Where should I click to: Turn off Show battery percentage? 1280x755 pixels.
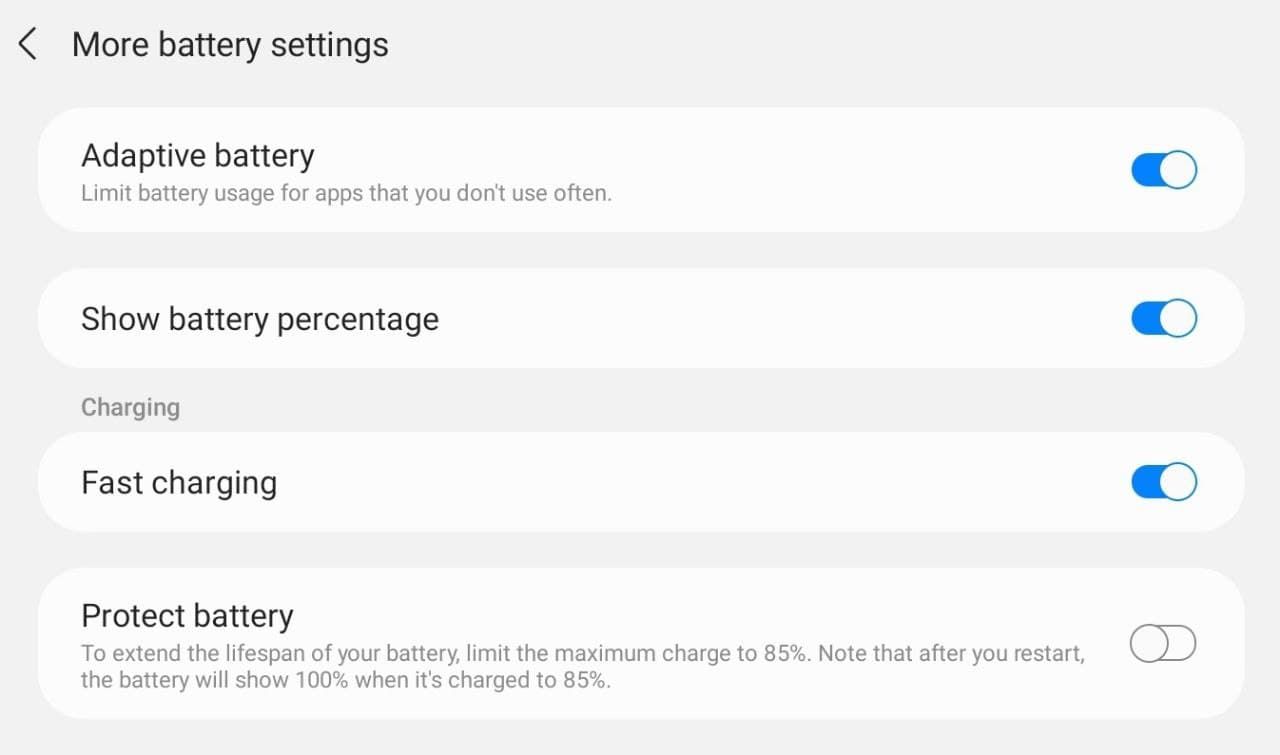(1163, 318)
